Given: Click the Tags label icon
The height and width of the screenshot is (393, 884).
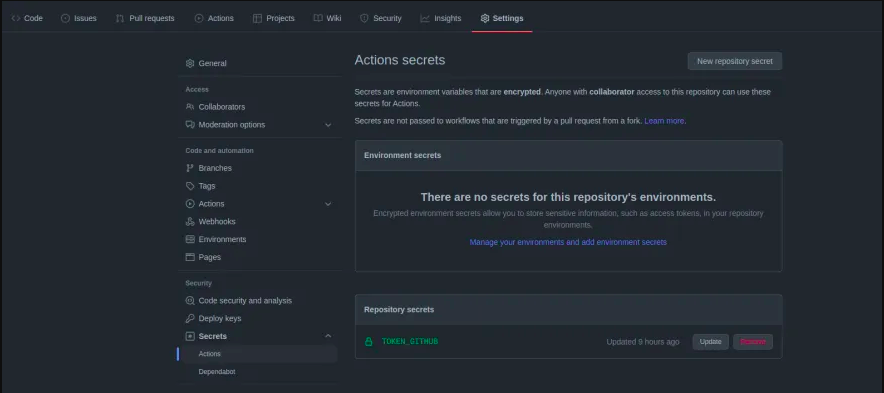Looking at the screenshot, I should 190,186.
